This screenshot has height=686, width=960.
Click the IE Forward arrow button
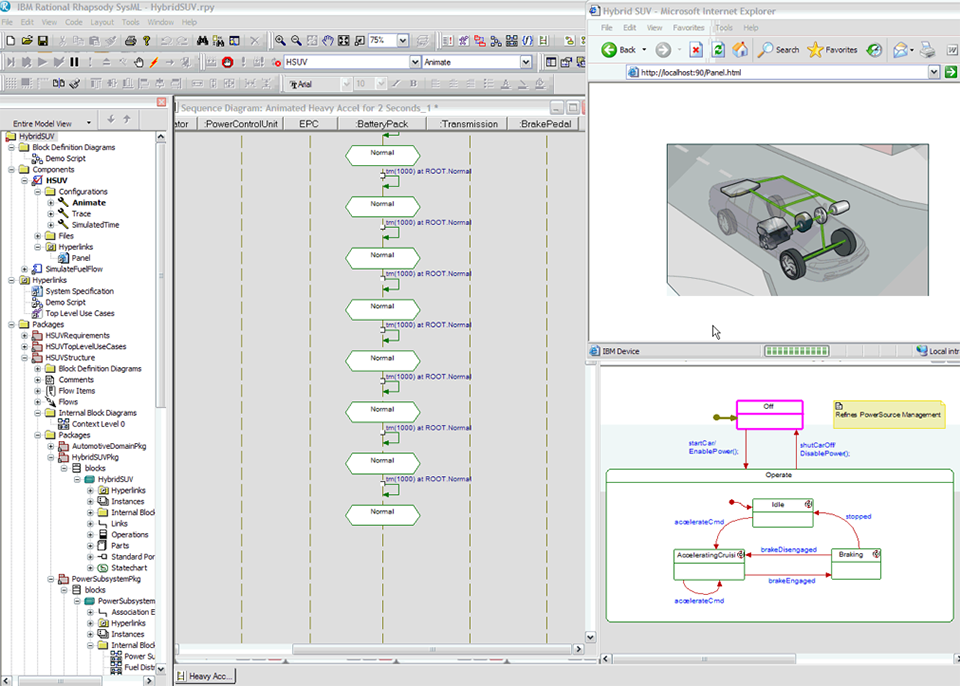(663, 50)
